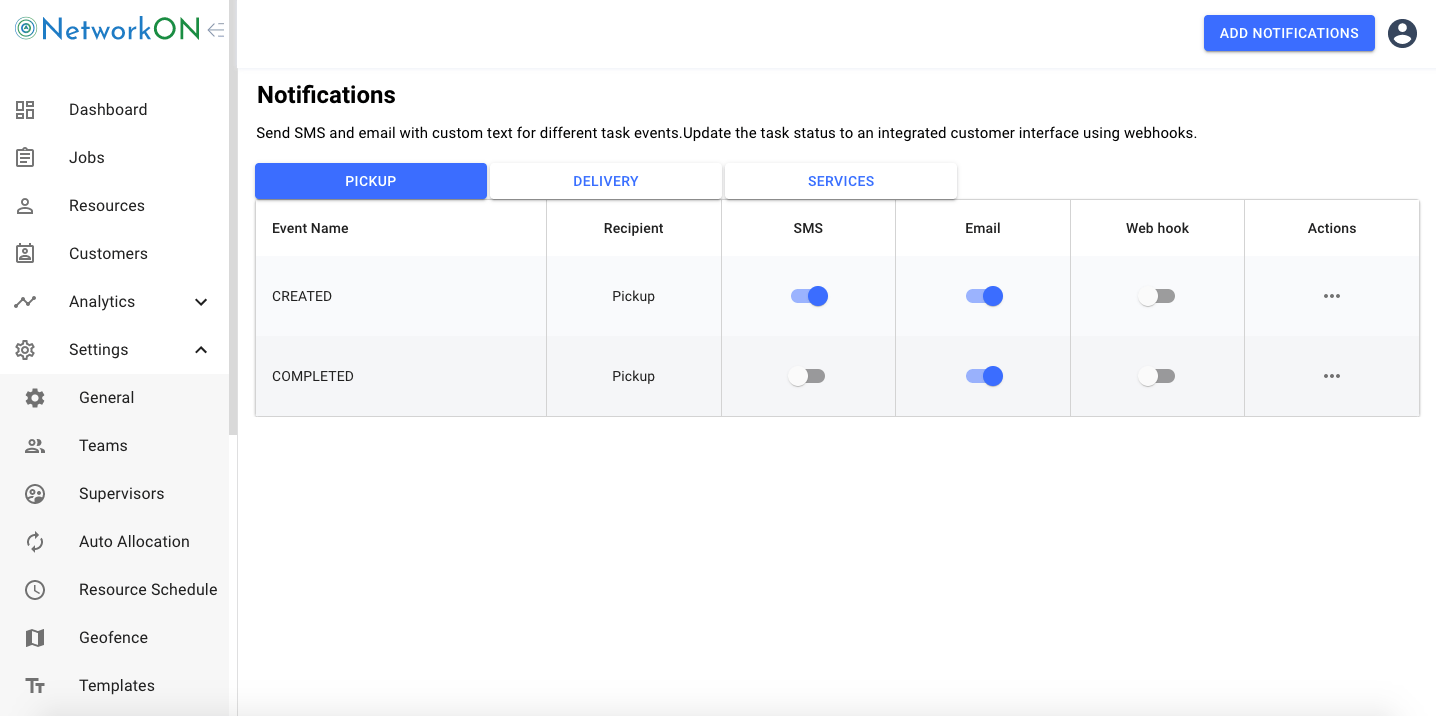The width and height of the screenshot is (1436, 716).
Task: Click the Customers contact icon
Action: click(x=25, y=254)
